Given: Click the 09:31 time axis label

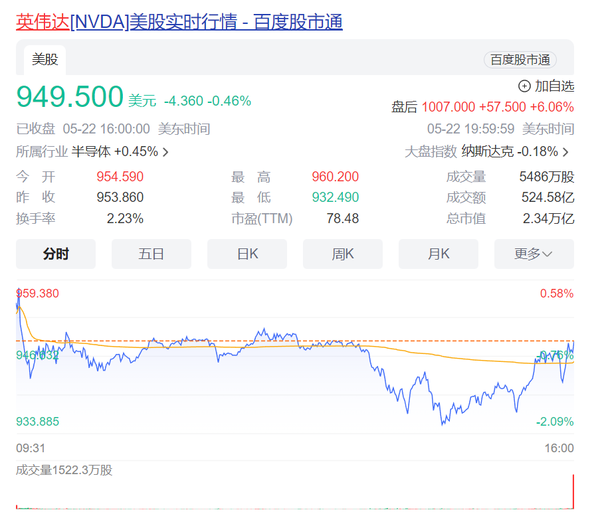Looking at the screenshot, I should (31, 448).
